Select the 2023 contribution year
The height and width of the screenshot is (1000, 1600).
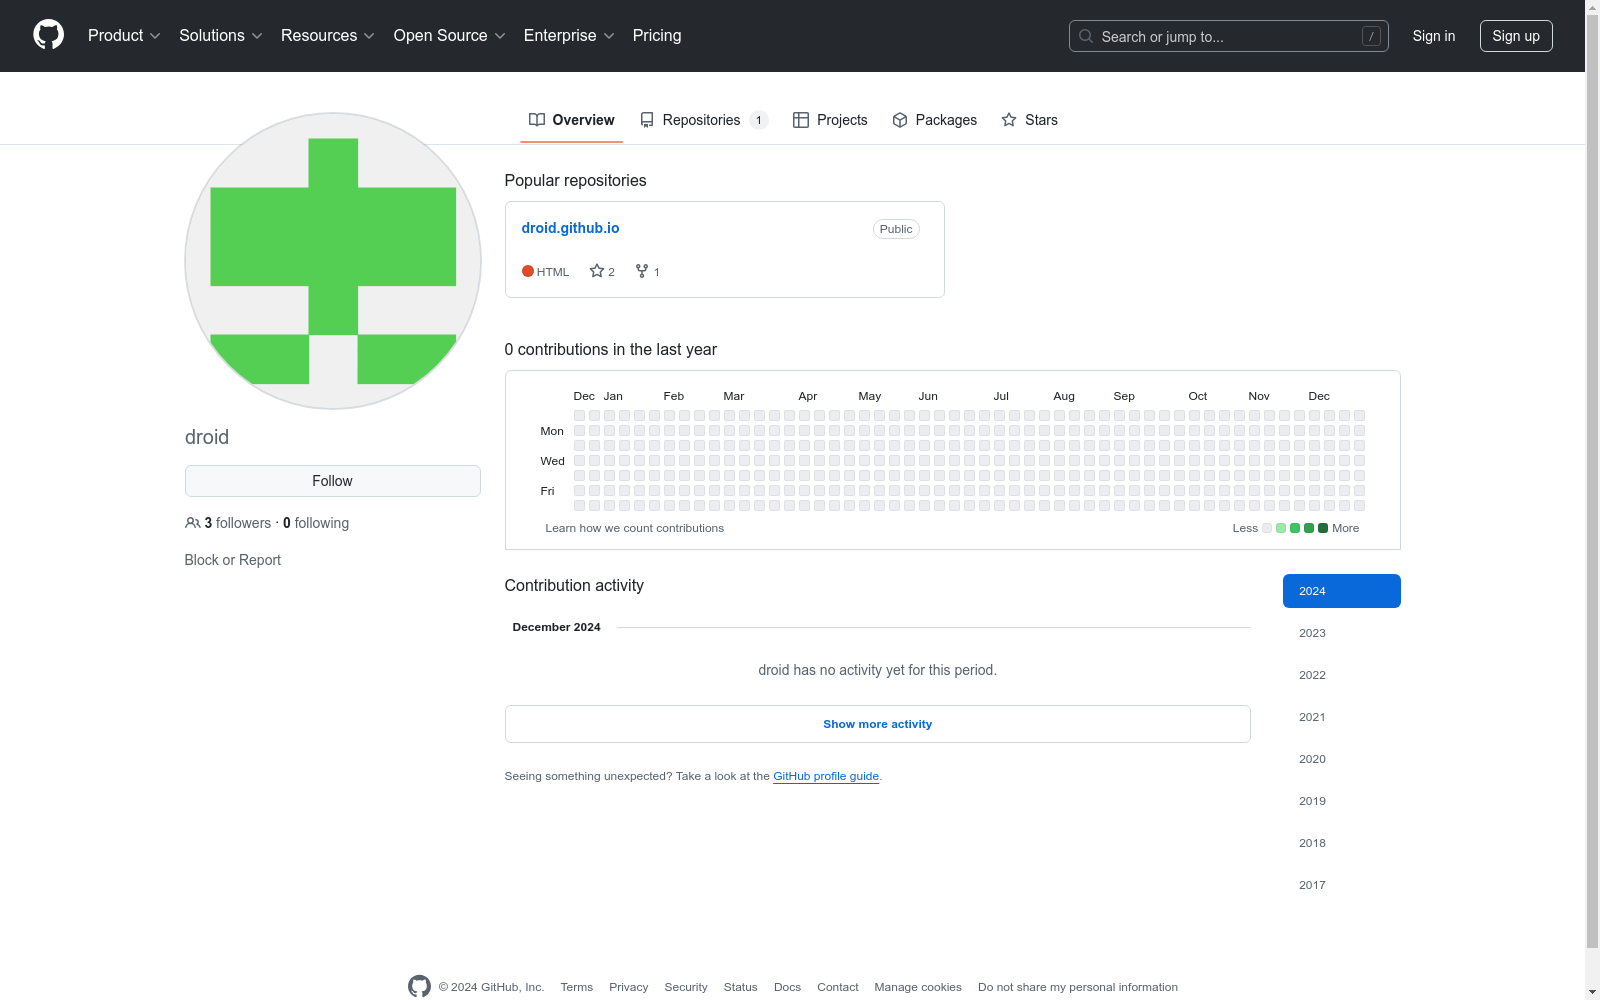pyautogui.click(x=1342, y=633)
